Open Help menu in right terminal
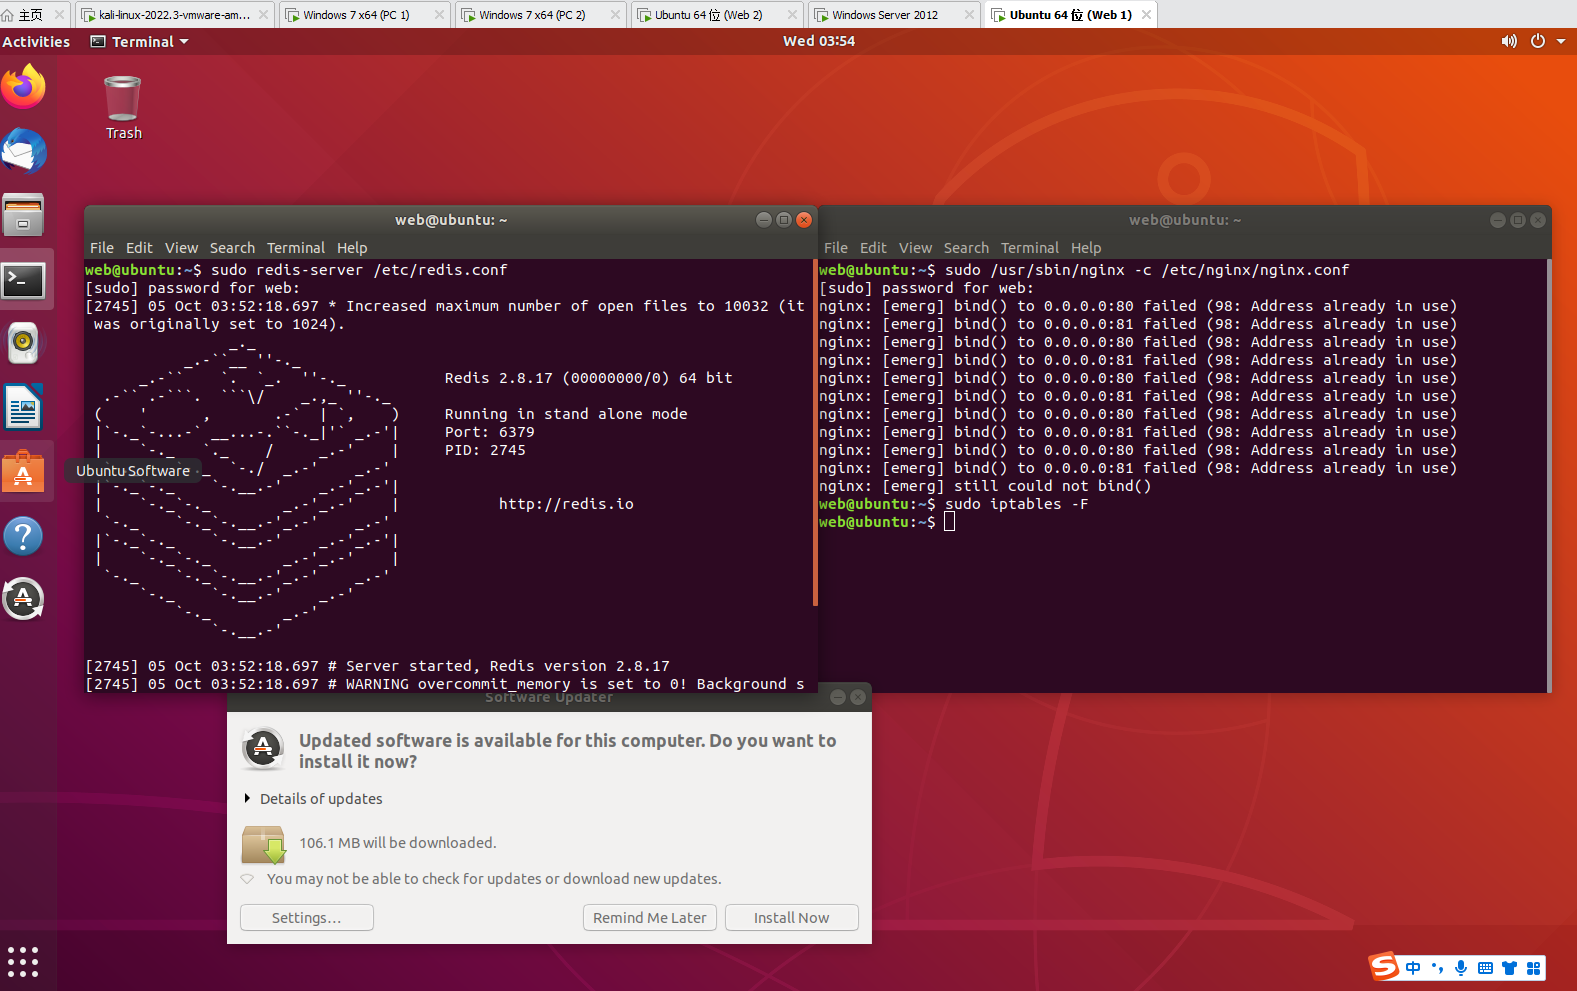Viewport: 1577px width, 991px height. pos(1086,248)
